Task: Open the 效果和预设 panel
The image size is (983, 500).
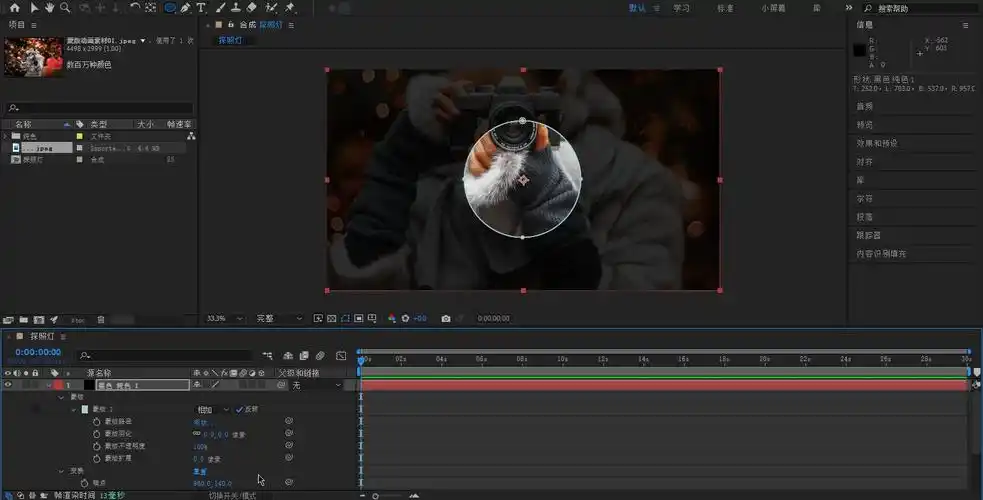Action: click(x=876, y=143)
